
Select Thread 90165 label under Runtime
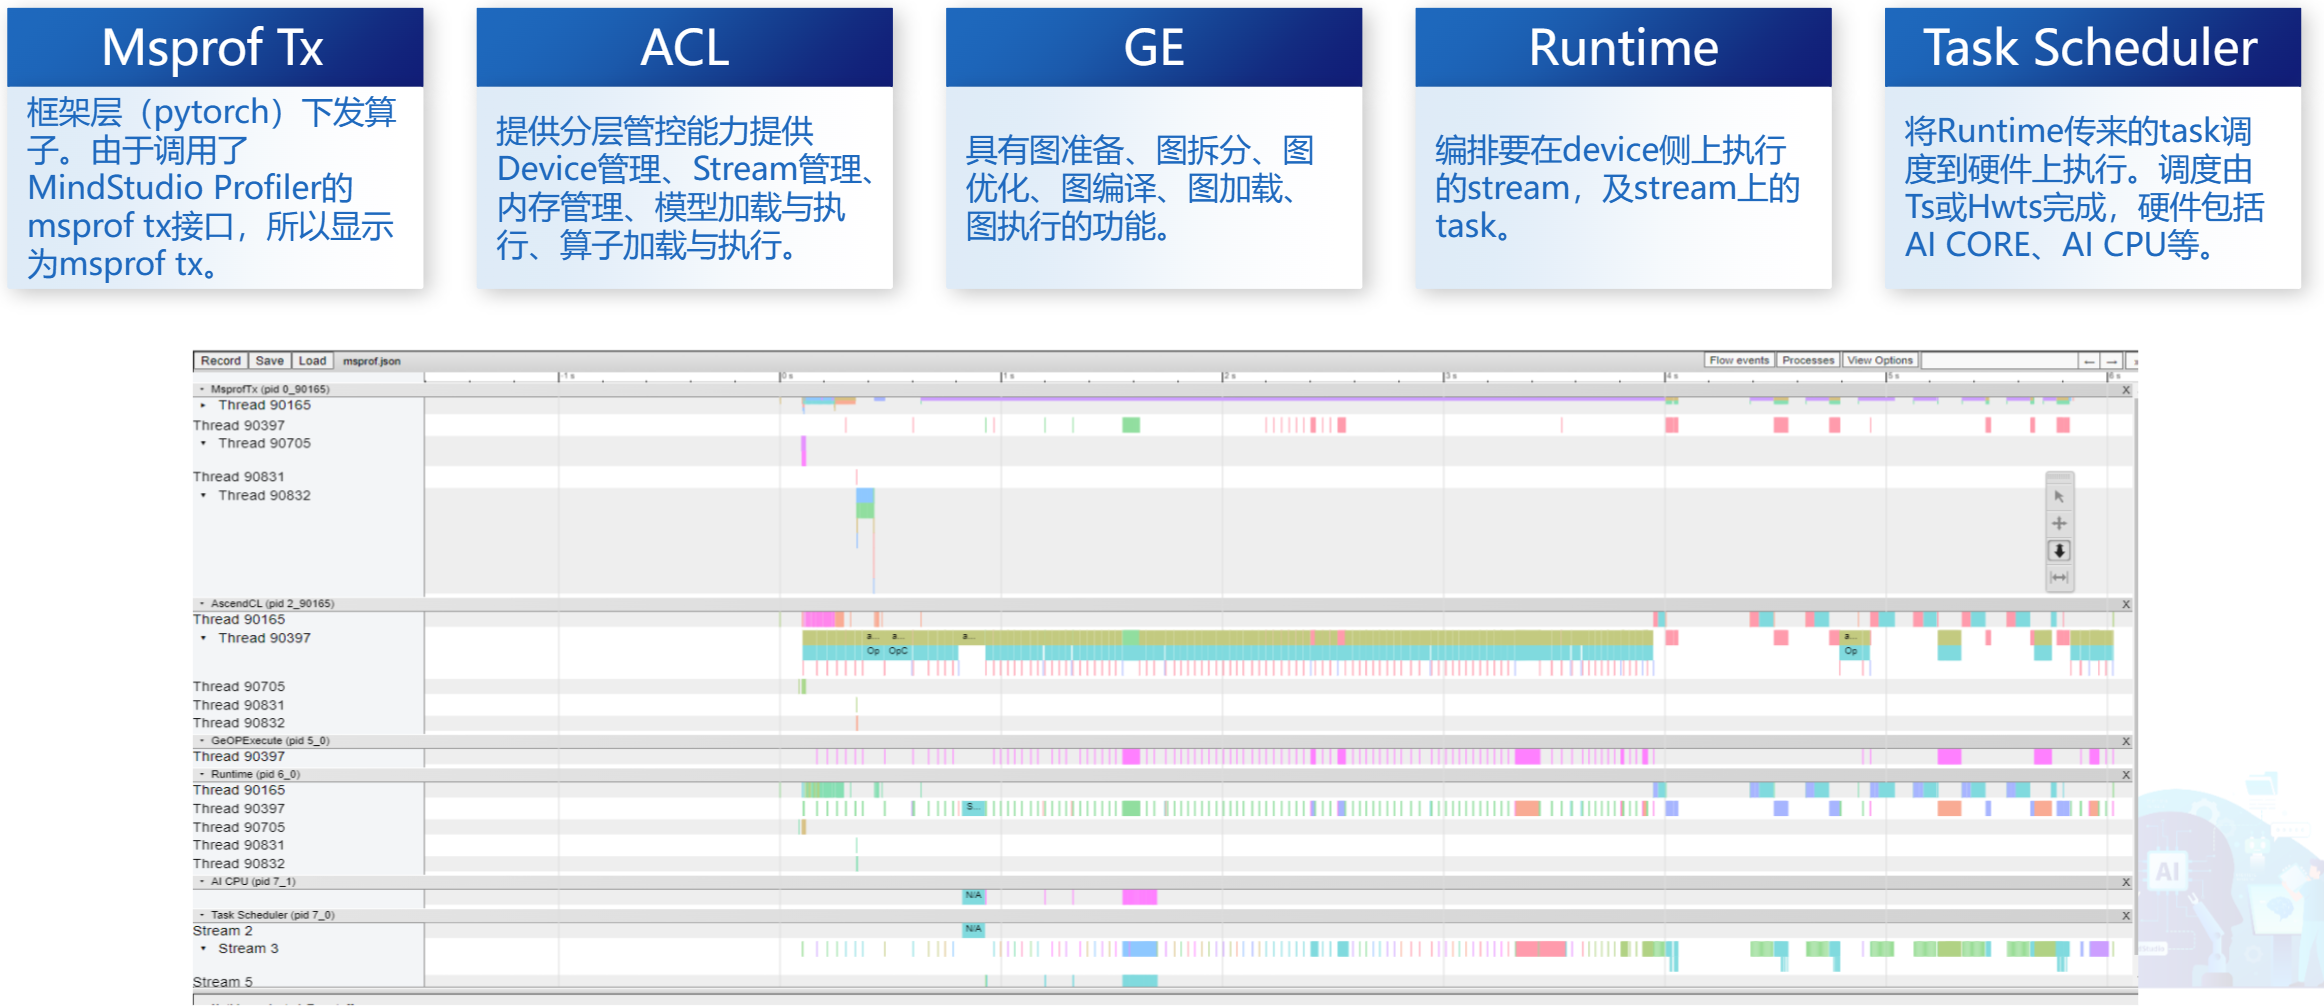pyautogui.click(x=238, y=791)
